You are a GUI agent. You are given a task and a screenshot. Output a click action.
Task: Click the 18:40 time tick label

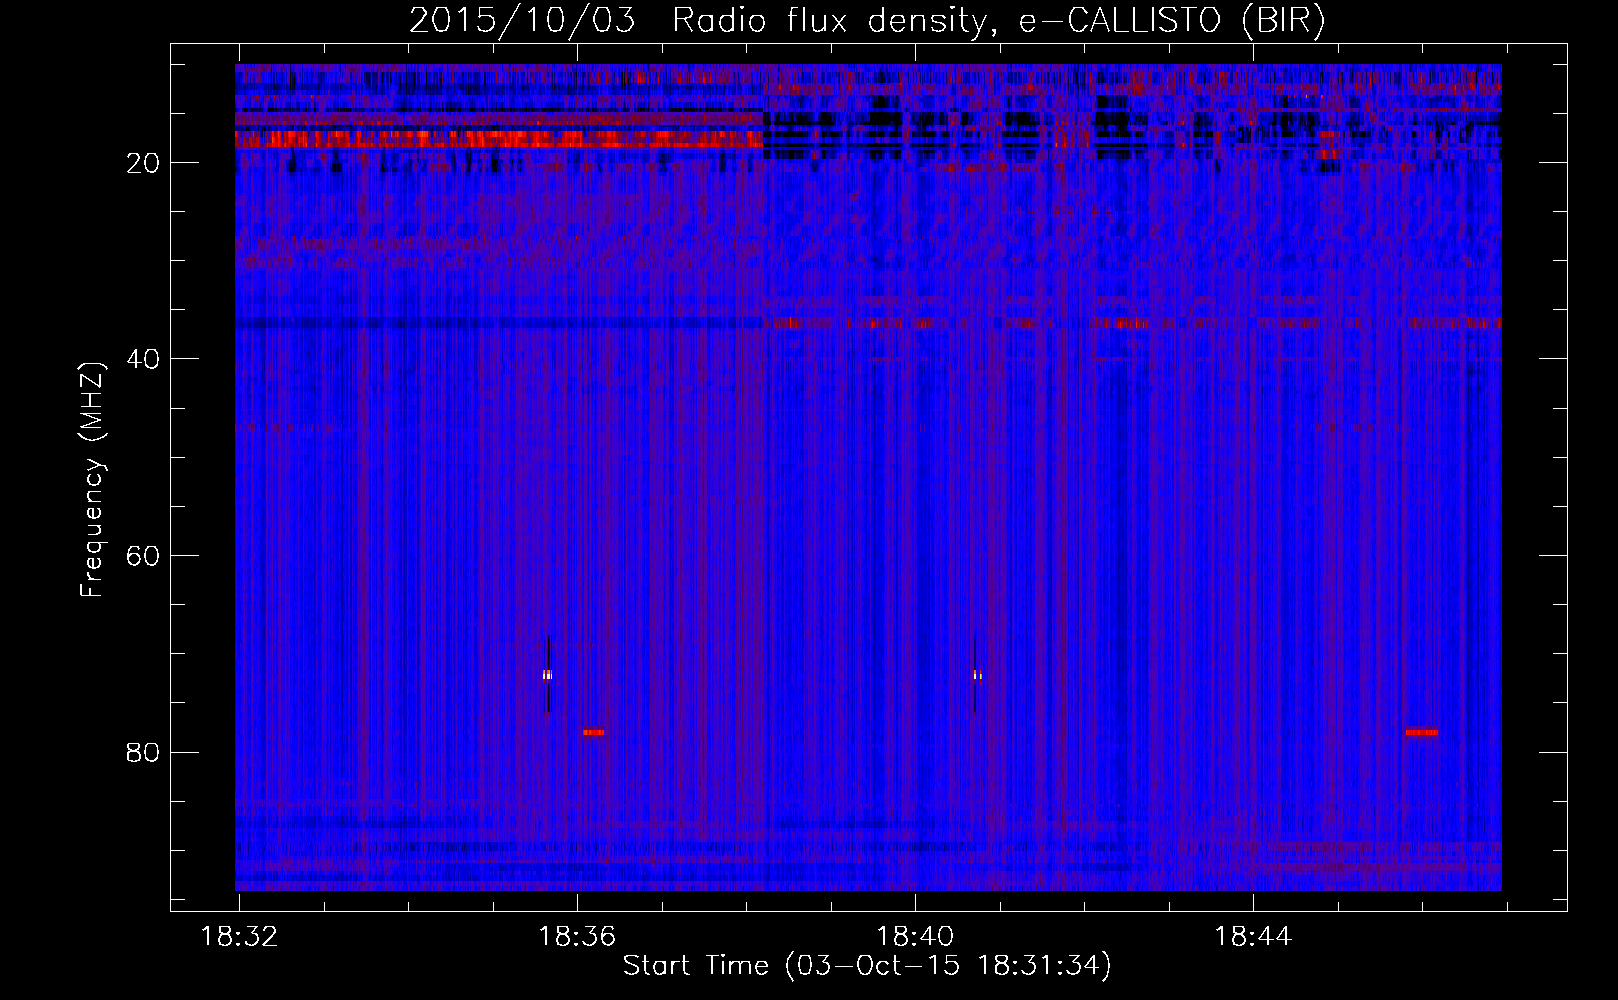pyautogui.click(x=915, y=937)
